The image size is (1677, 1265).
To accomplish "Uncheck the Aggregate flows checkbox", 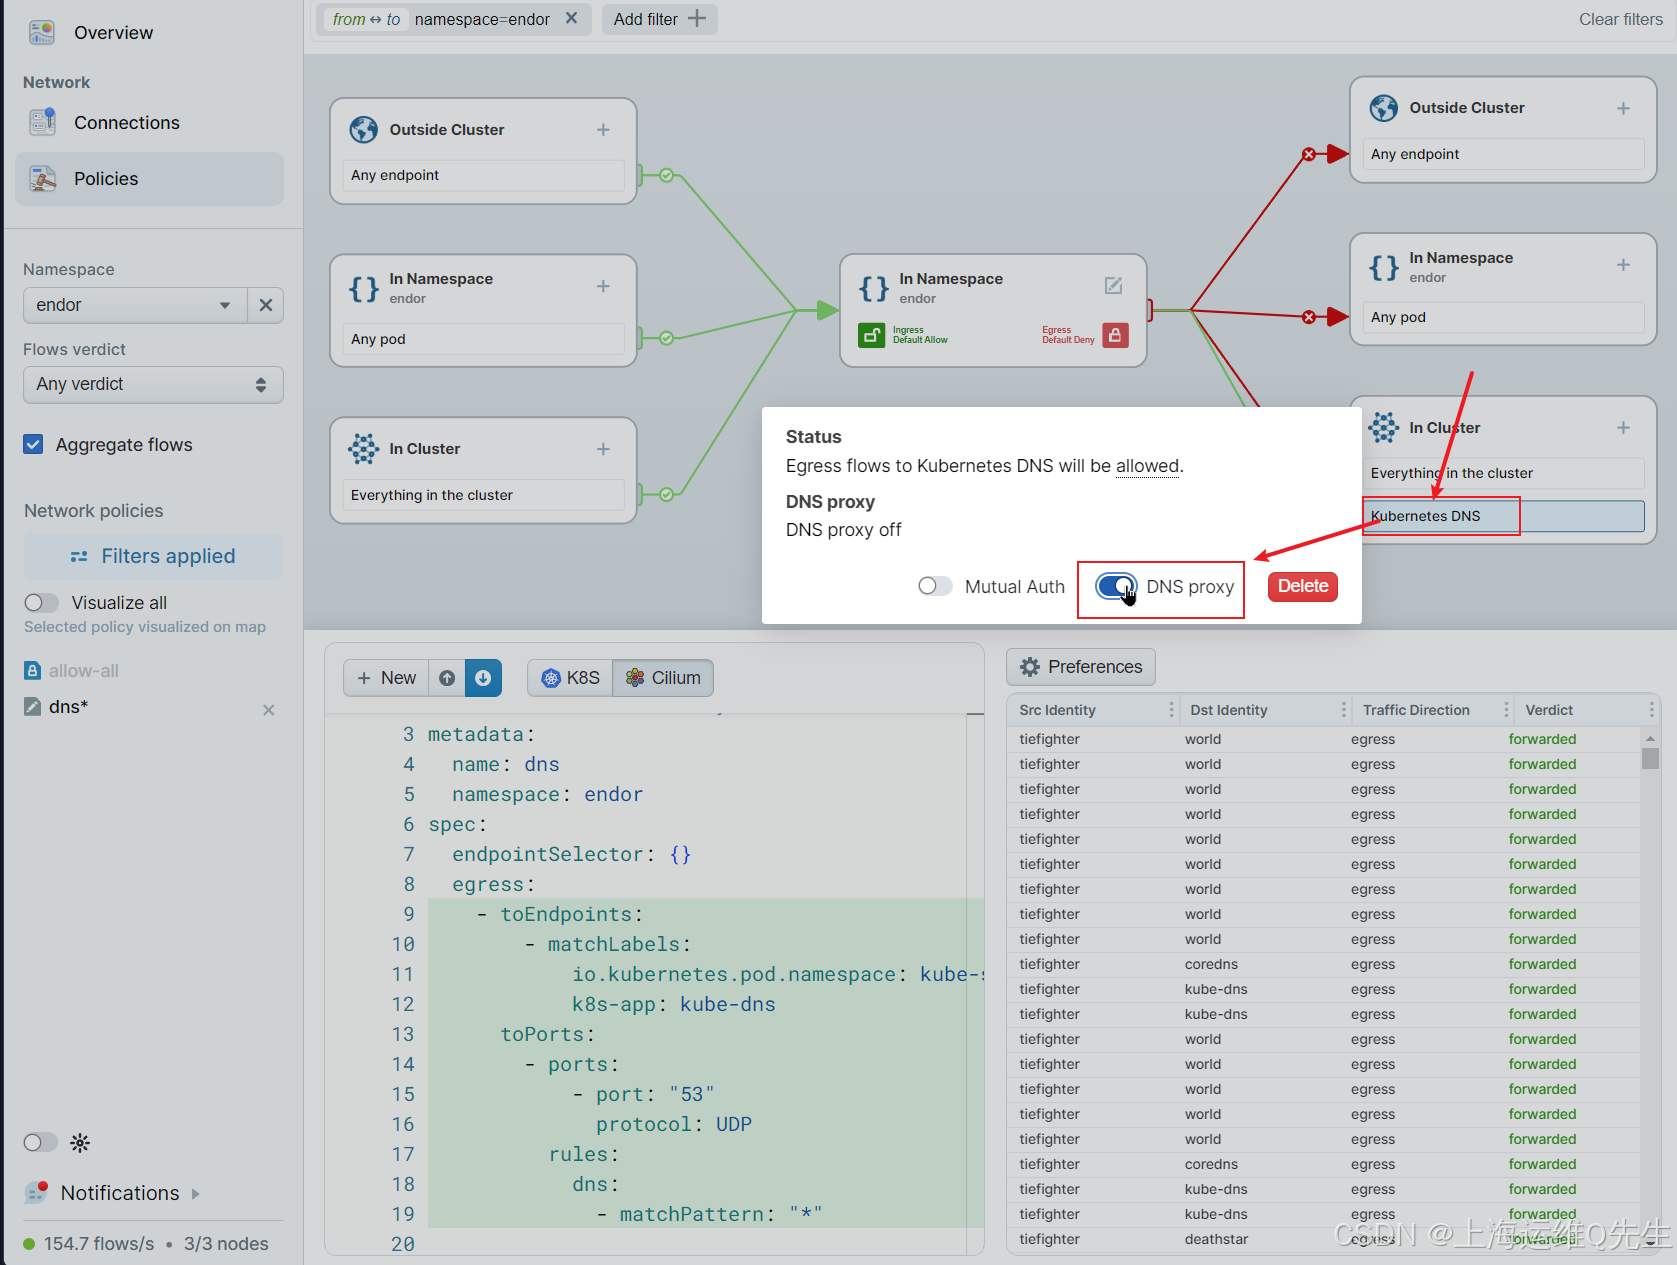I will click(x=34, y=444).
